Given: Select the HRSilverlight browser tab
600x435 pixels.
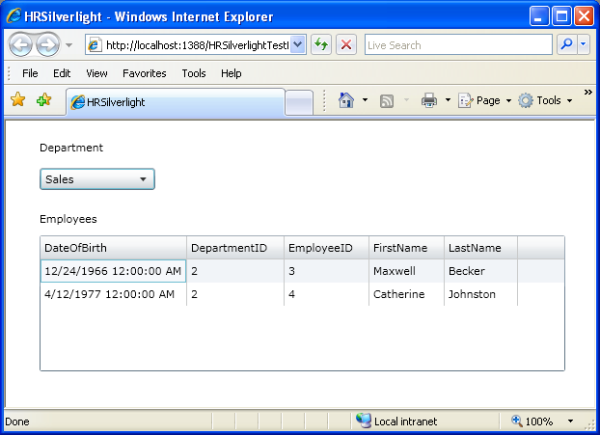Looking at the screenshot, I should pyautogui.click(x=176, y=102).
